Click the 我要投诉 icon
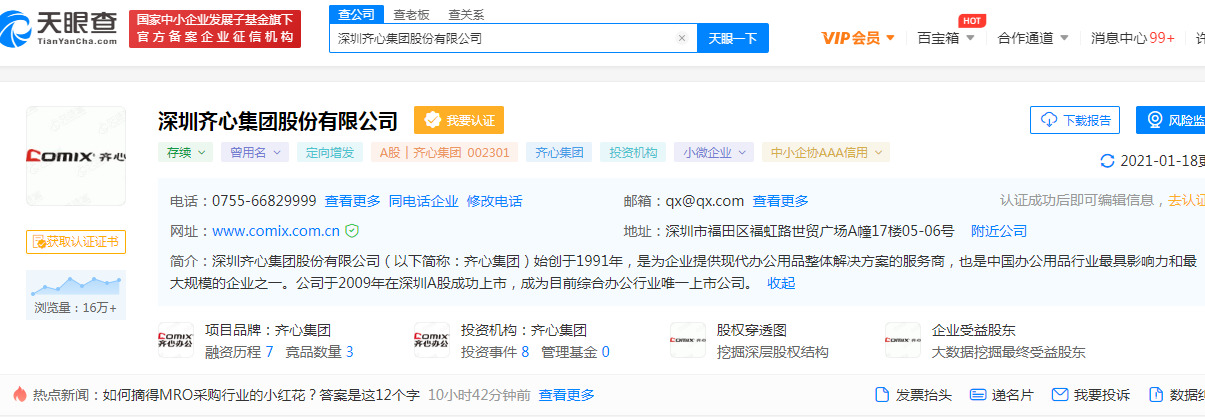This screenshot has height=417, width=1205. click(1061, 395)
